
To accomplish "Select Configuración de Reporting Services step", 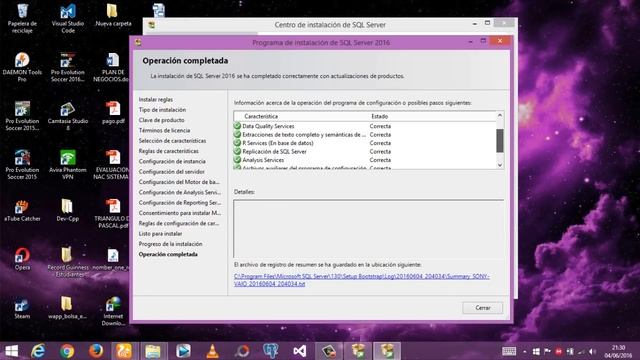I will coord(179,202).
